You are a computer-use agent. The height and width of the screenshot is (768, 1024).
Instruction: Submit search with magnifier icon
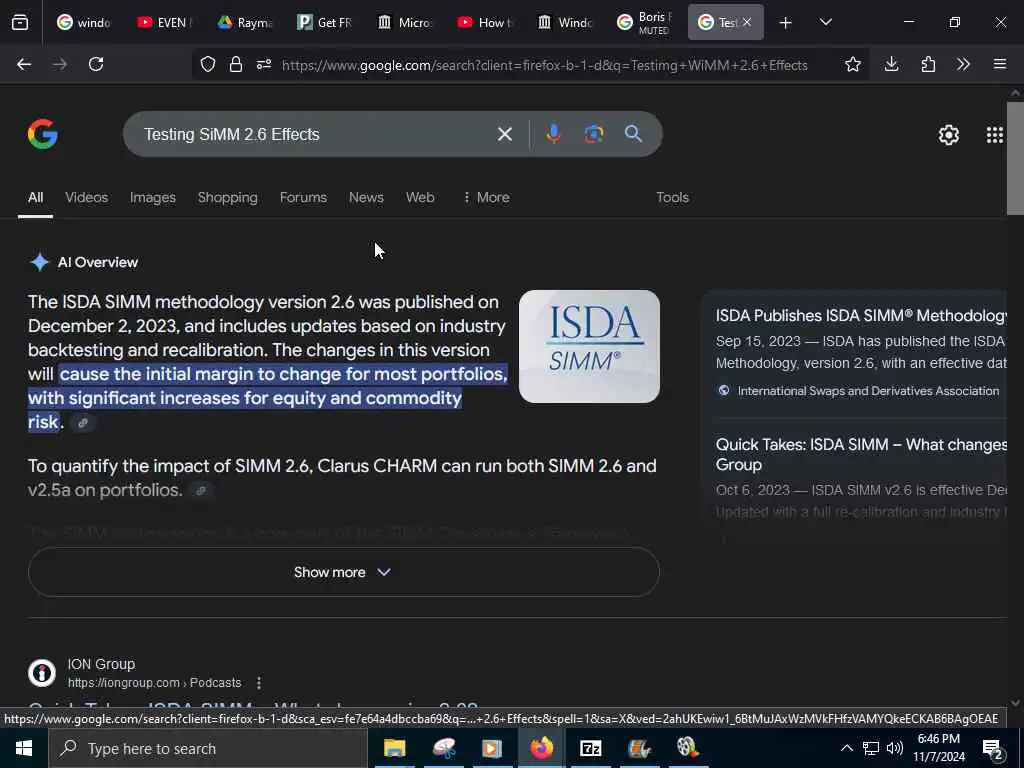pyautogui.click(x=633, y=134)
